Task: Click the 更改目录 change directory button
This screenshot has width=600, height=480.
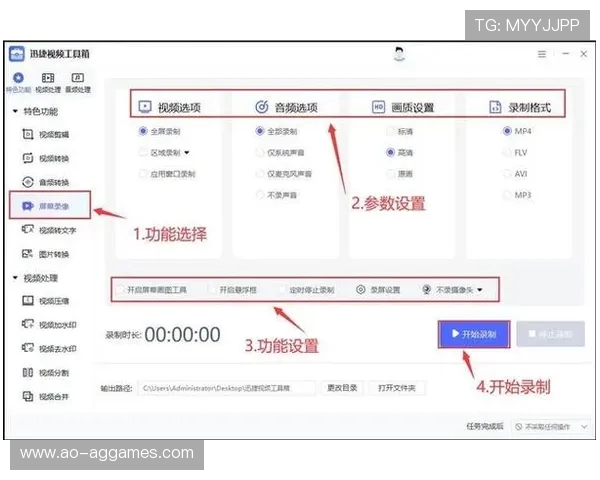Action: click(342, 387)
